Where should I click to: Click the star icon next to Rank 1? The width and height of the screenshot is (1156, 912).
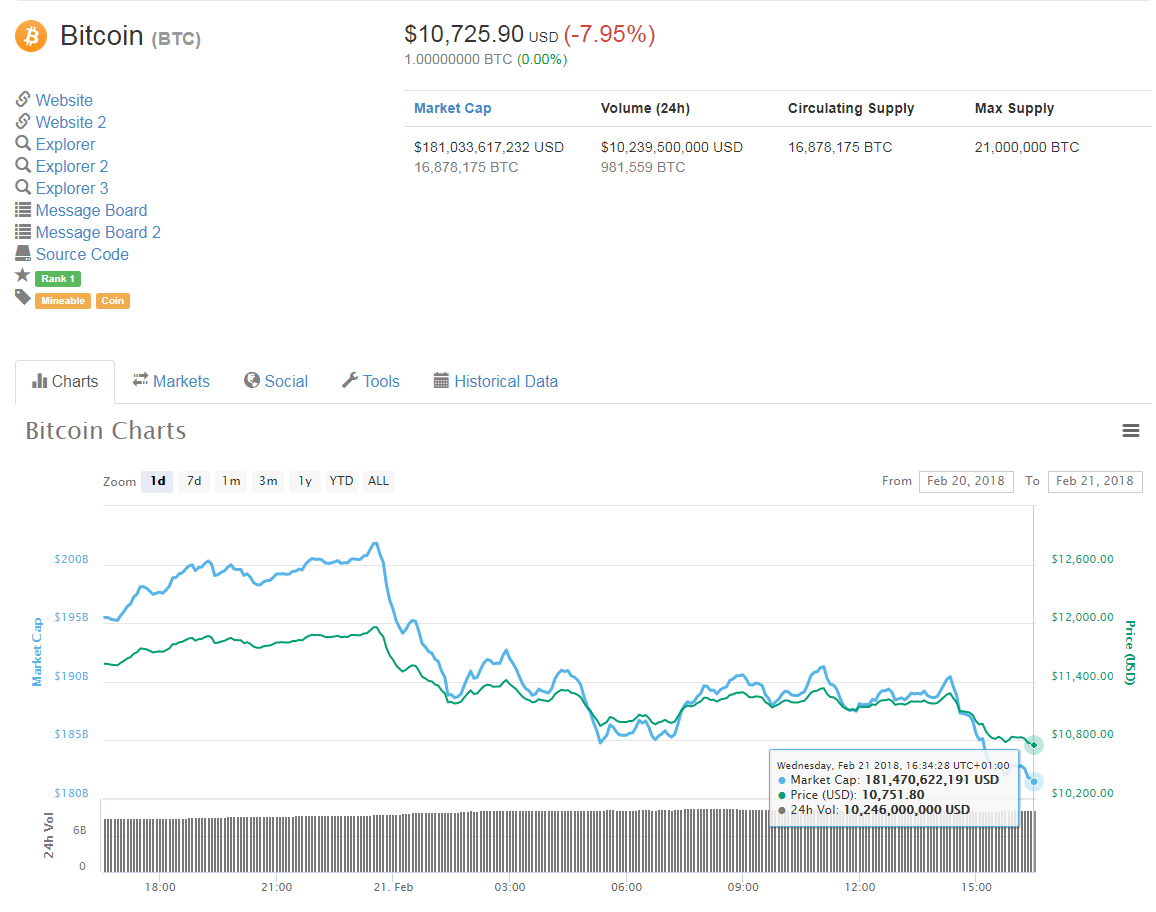tap(23, 275)
